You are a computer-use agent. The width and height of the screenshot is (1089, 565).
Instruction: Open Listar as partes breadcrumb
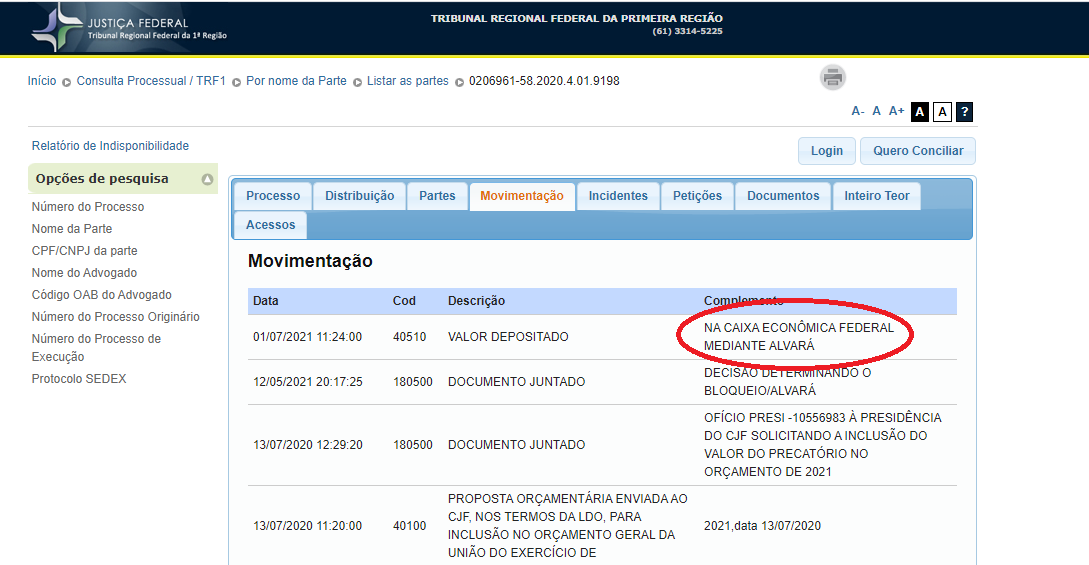pos(407,81)
